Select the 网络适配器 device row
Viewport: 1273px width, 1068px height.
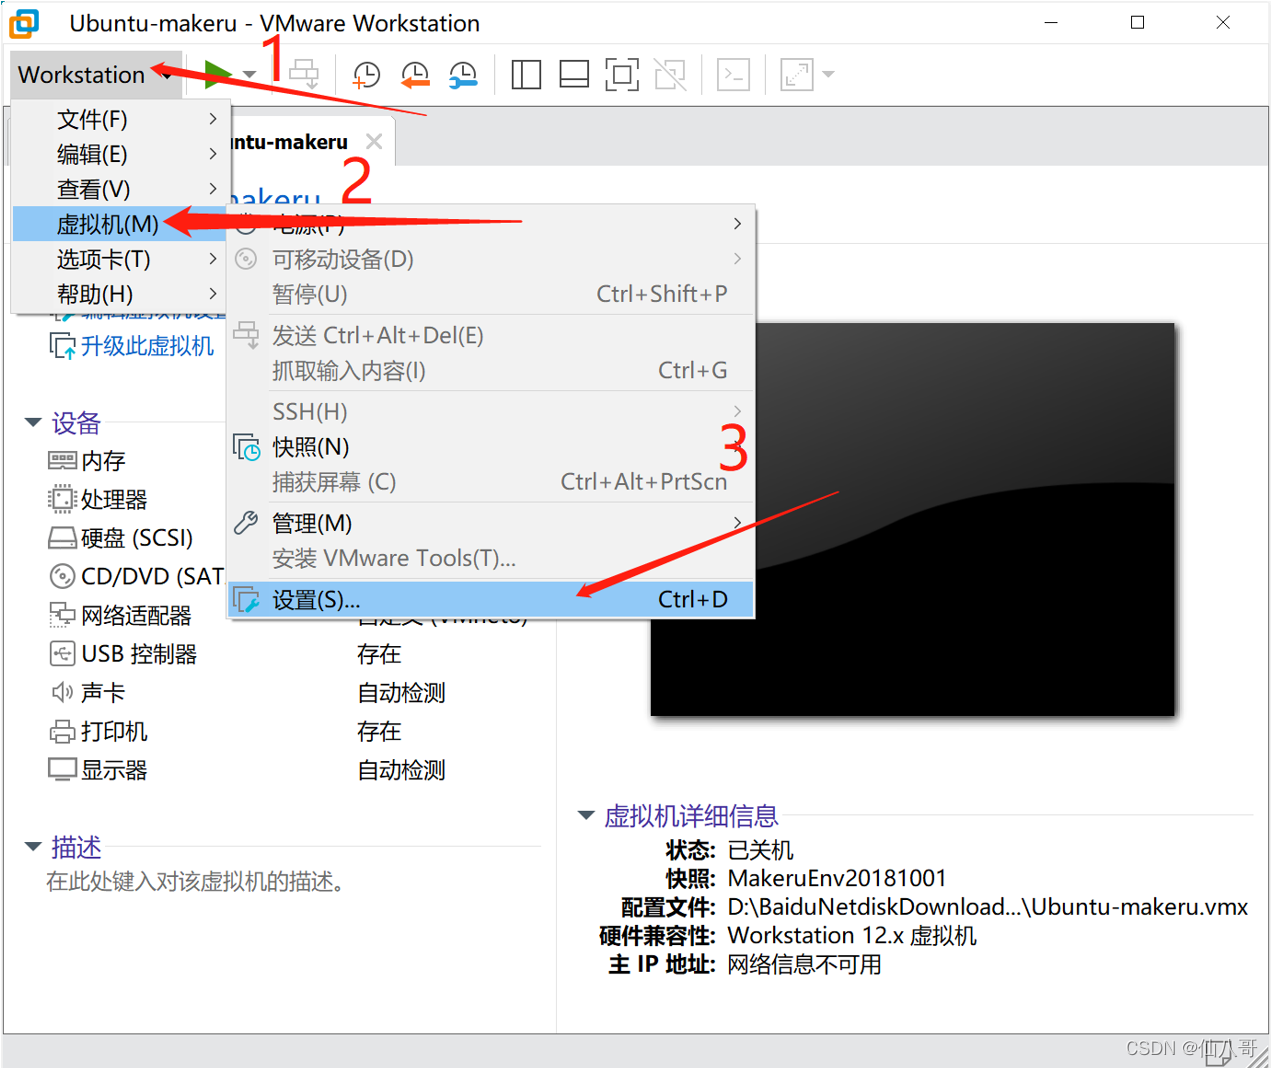point(120,615)
